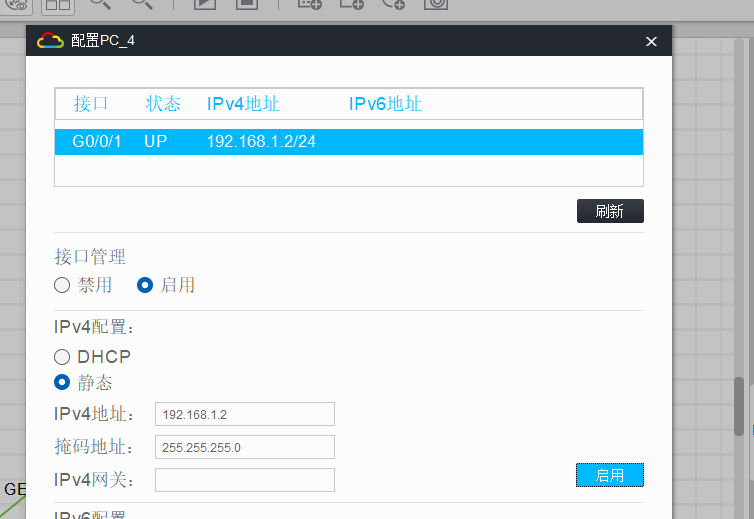Close the 配置PC_4 dialog
The height and width of the screenshot is (519, 754).
point(651,42)
